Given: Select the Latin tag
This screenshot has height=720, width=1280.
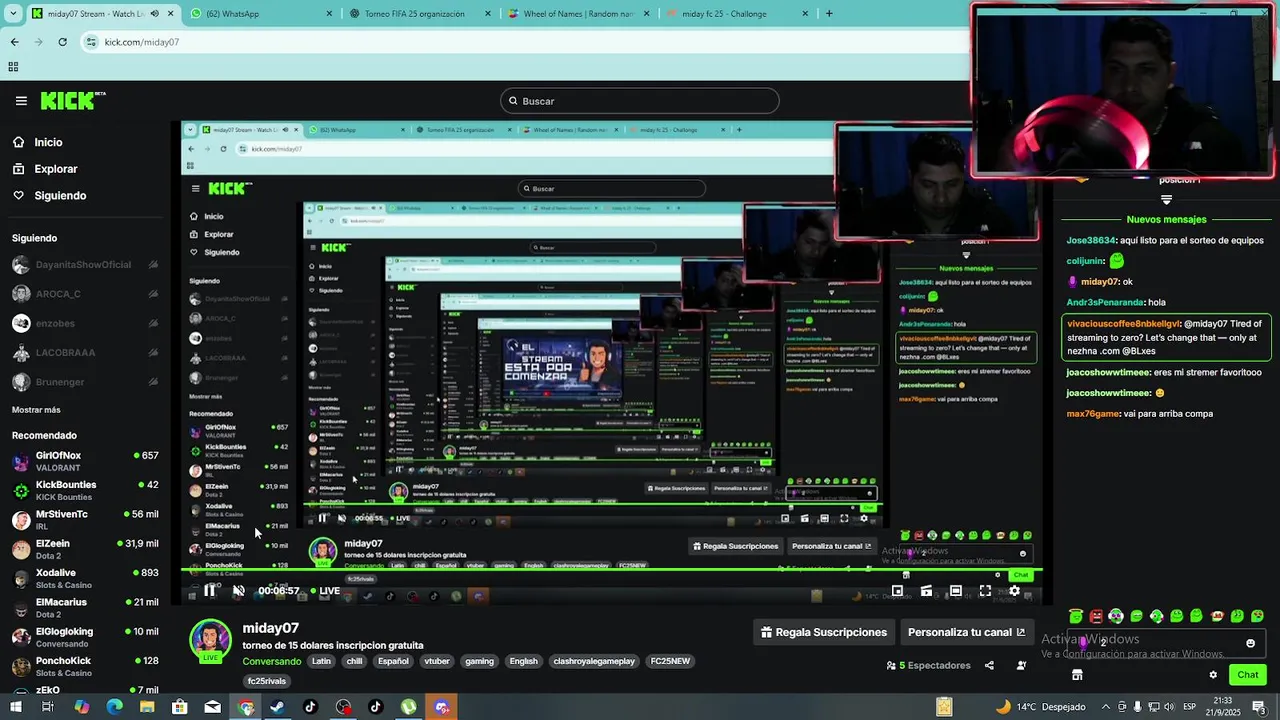Looking at the screenshot, I should (321, 661).
